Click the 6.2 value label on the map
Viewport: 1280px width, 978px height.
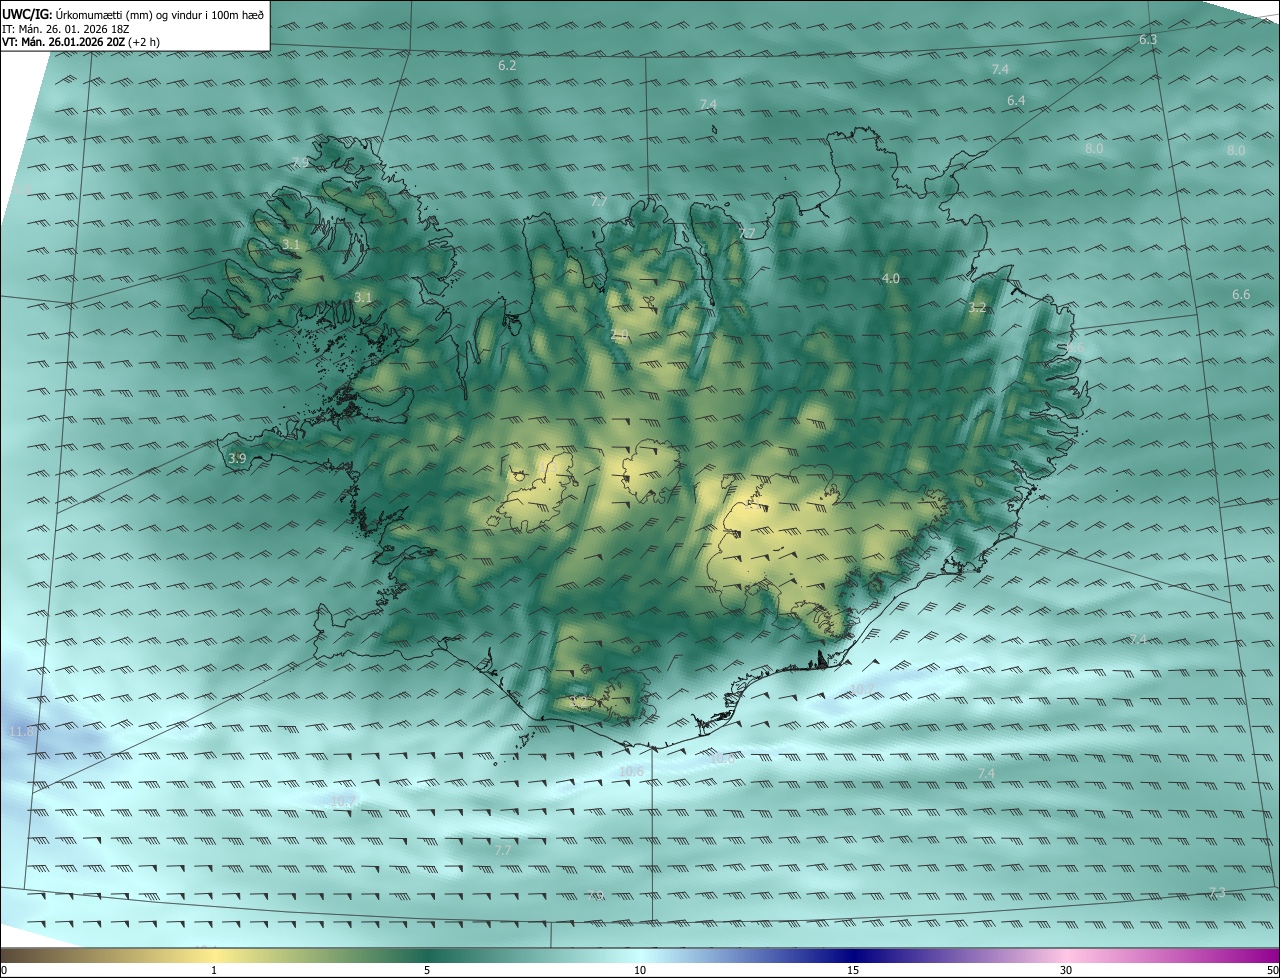507,65
